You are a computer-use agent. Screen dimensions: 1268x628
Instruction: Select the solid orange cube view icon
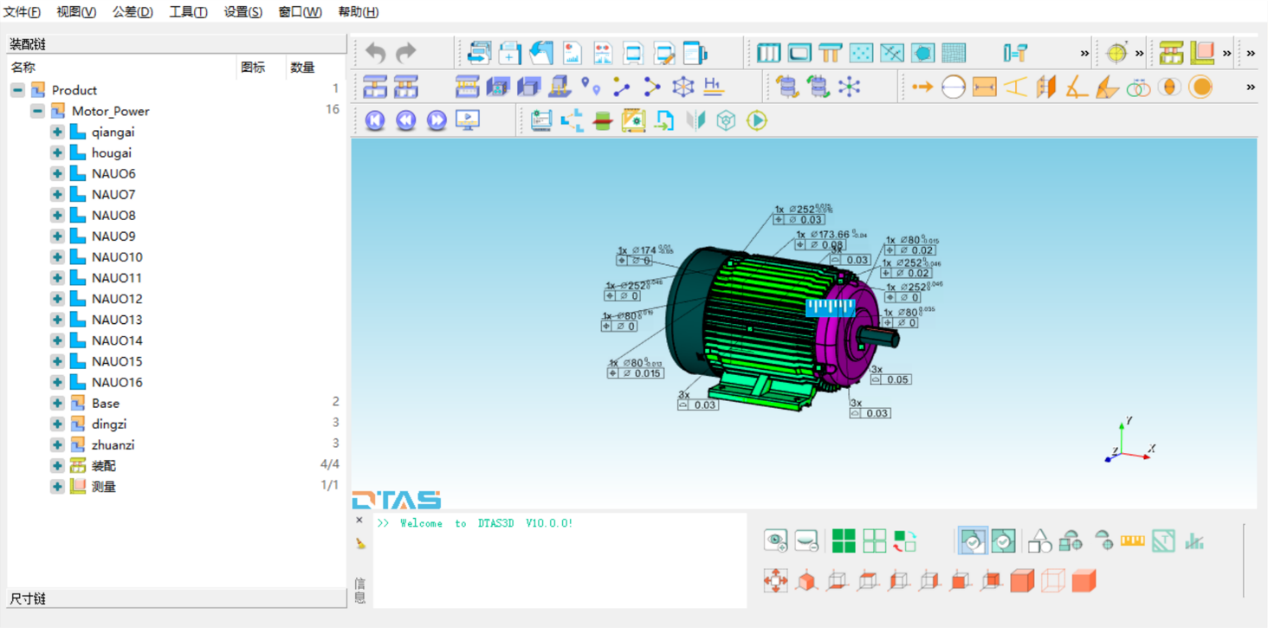click(x=1021, y=580)
